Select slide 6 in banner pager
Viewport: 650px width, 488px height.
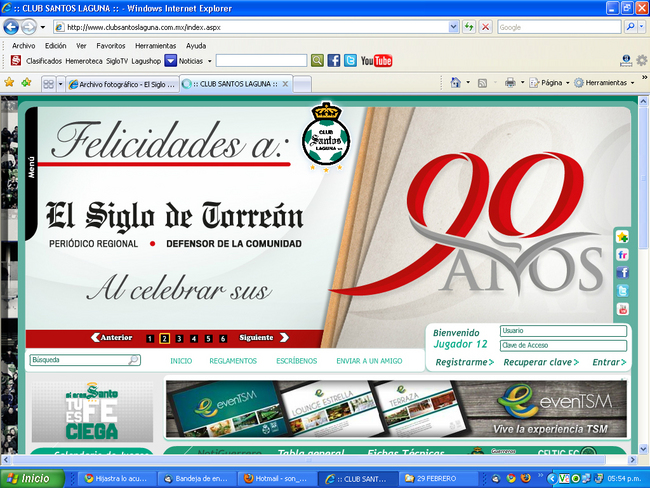(222, 338)
